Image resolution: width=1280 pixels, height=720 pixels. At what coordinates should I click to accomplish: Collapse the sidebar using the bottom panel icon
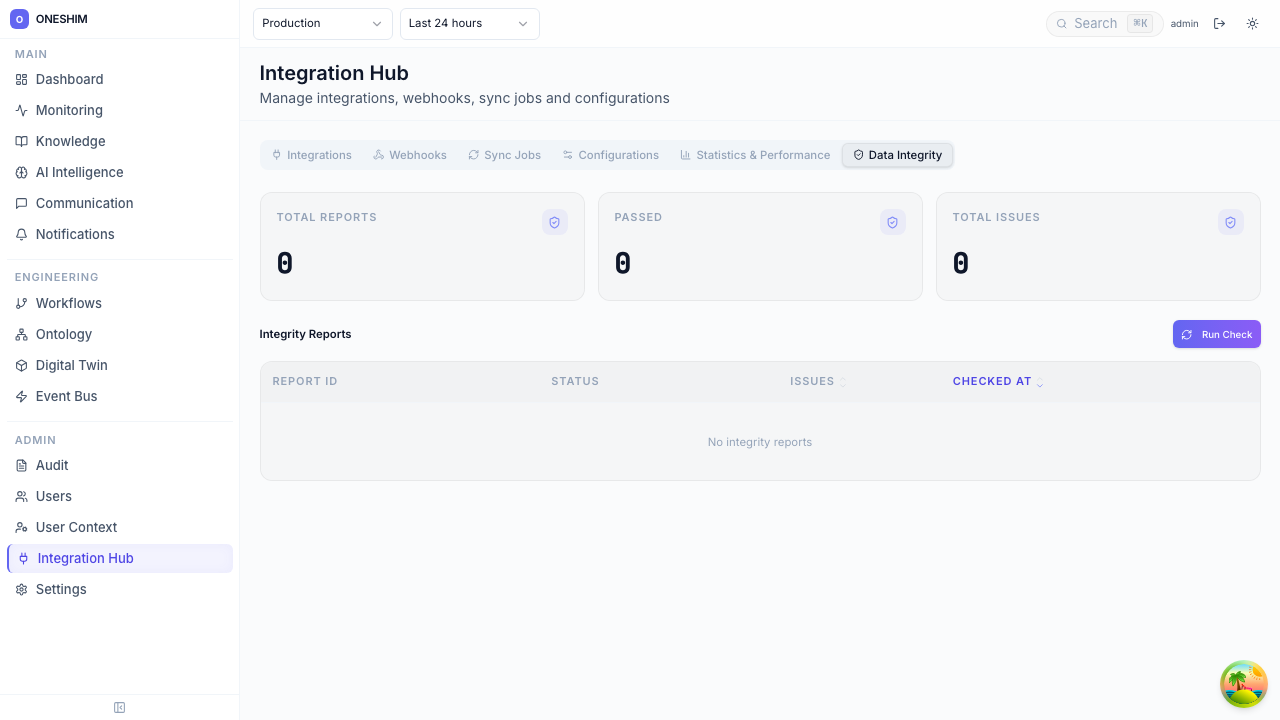(x=120, y=707)
